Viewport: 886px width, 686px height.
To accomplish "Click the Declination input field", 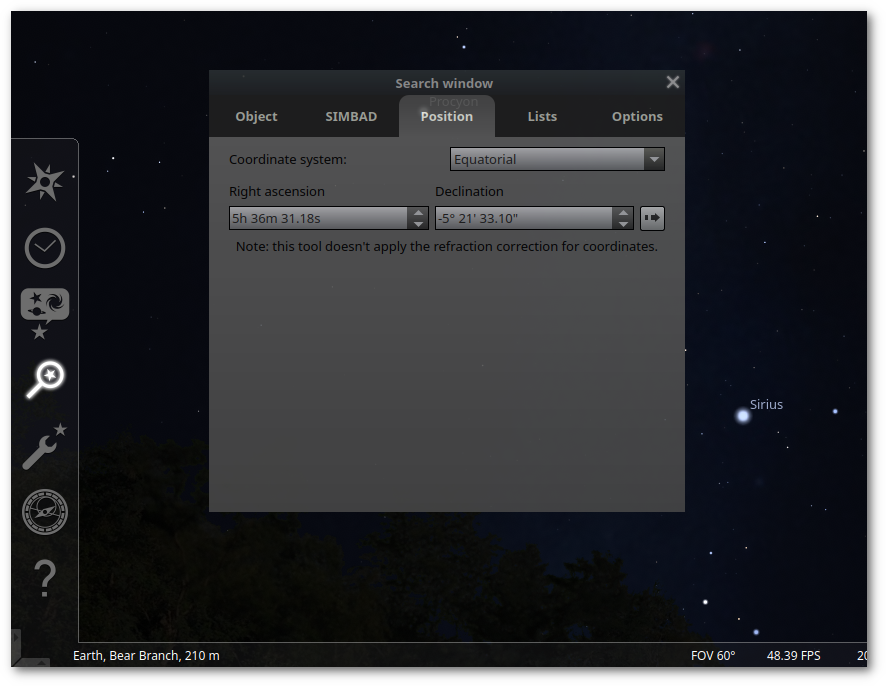I will click(x=523, y=218).
